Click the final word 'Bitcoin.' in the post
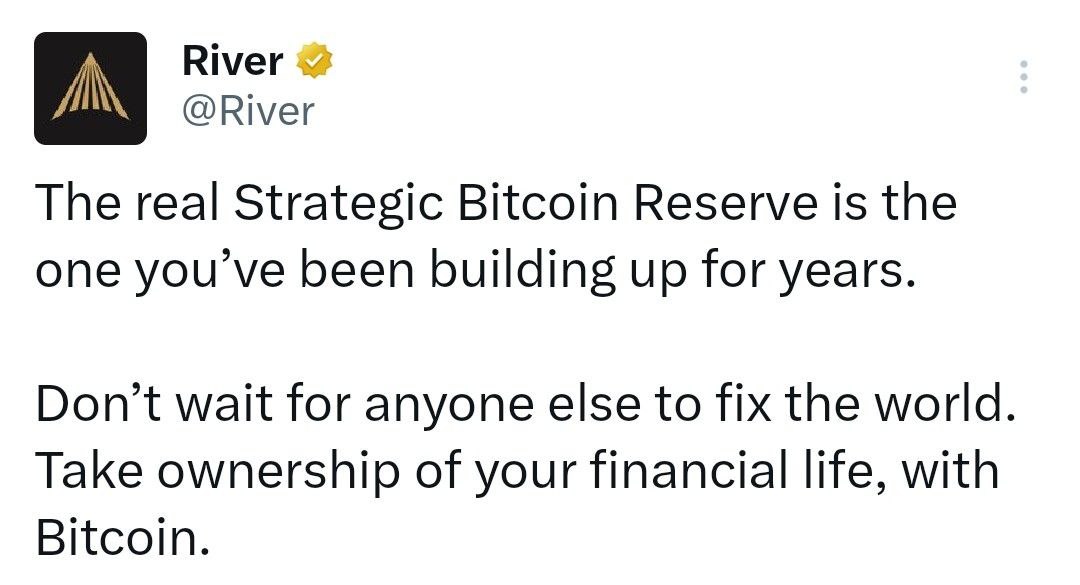The width and height of the screenshot is (1080, 585). [123, 537]
